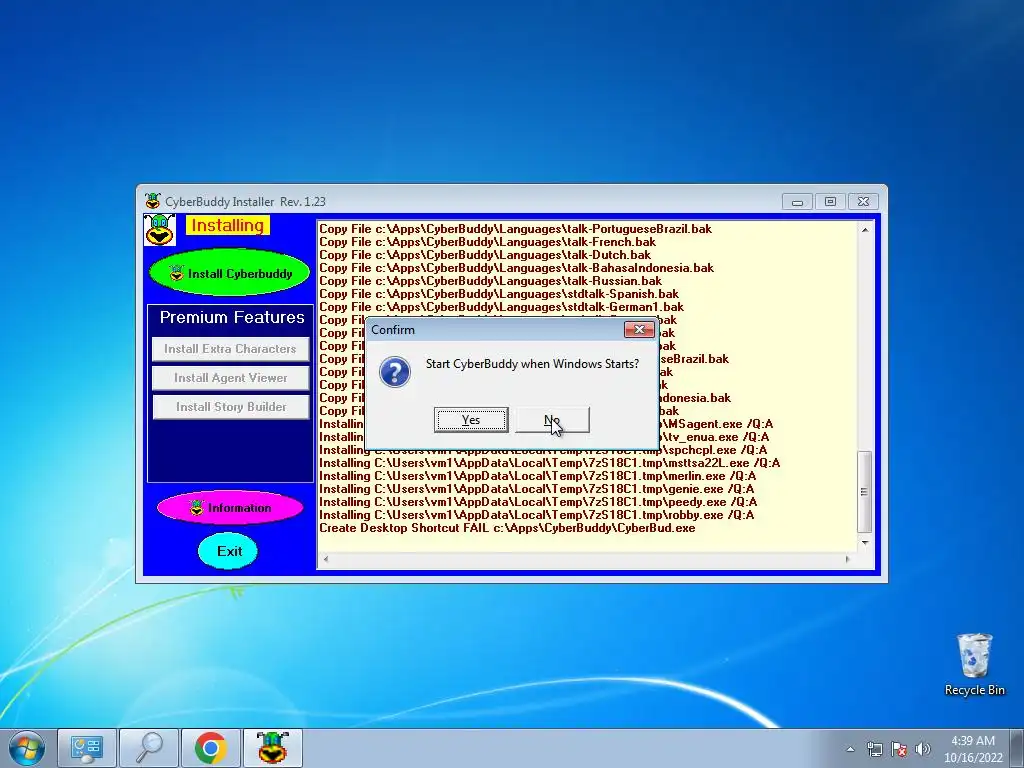The height and width of the screenshot is (768, 1024).
Task: Minimize the CyberBuddy Installer window
Action: [797, 202]
